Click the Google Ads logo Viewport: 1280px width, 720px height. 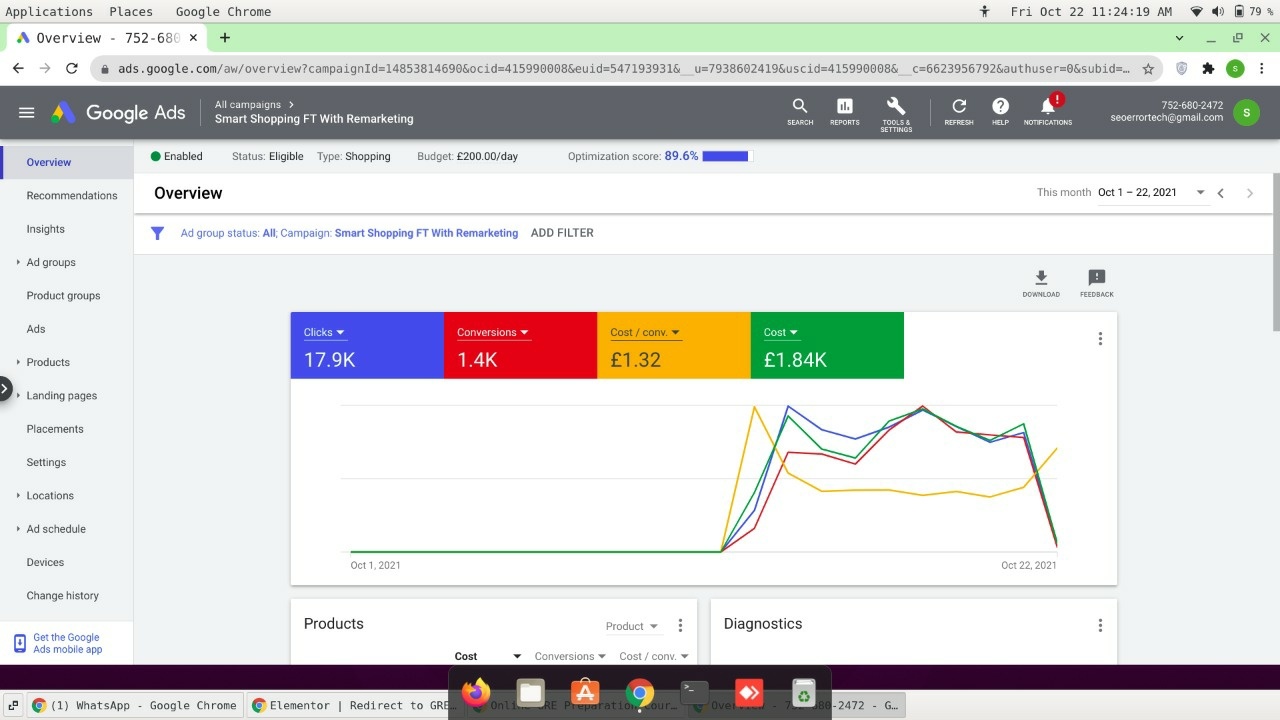coord(118,113)
